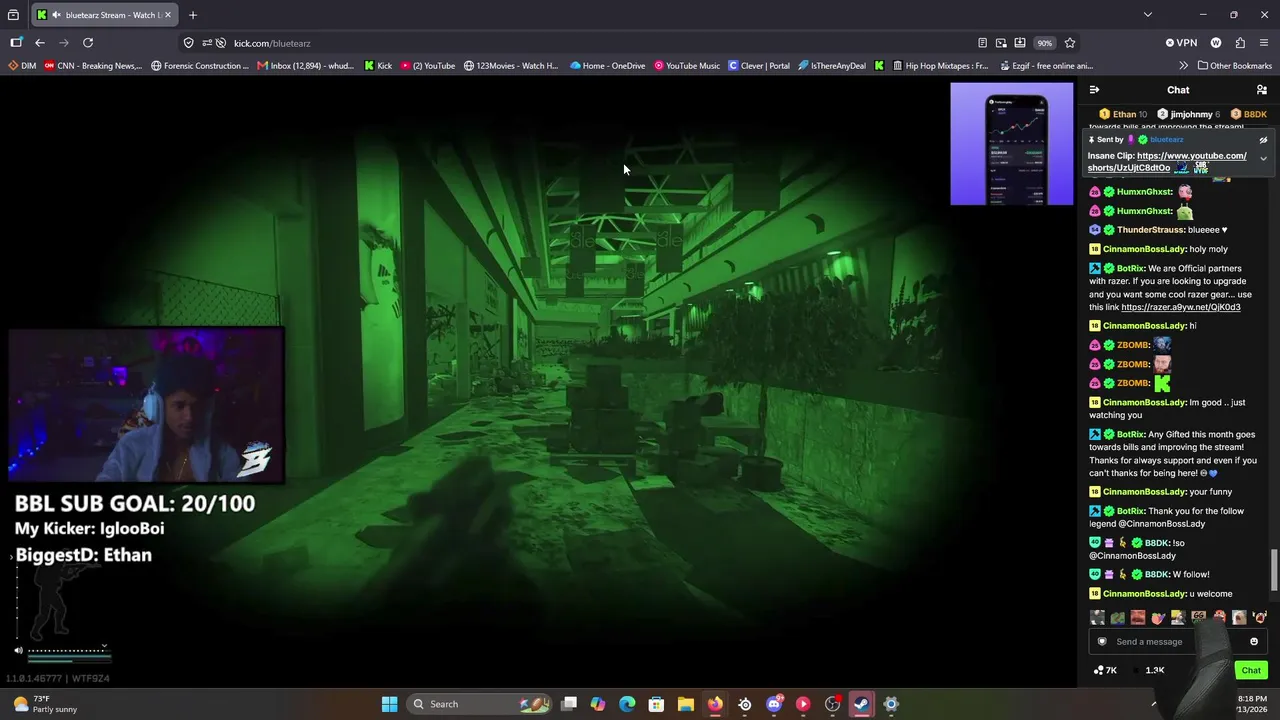Open the site security shield icon
Screen dimensions: 1280x720
(x=188, y=43)
